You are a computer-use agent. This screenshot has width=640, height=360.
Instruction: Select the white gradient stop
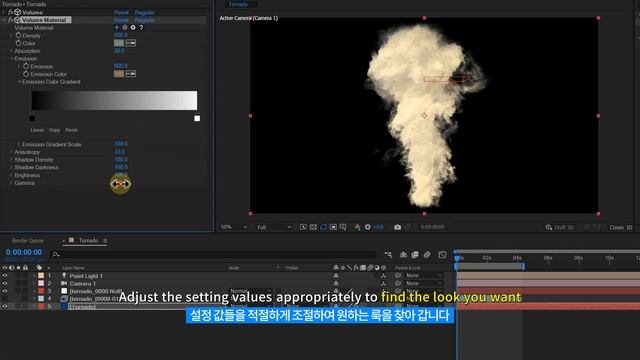point(197,118)
